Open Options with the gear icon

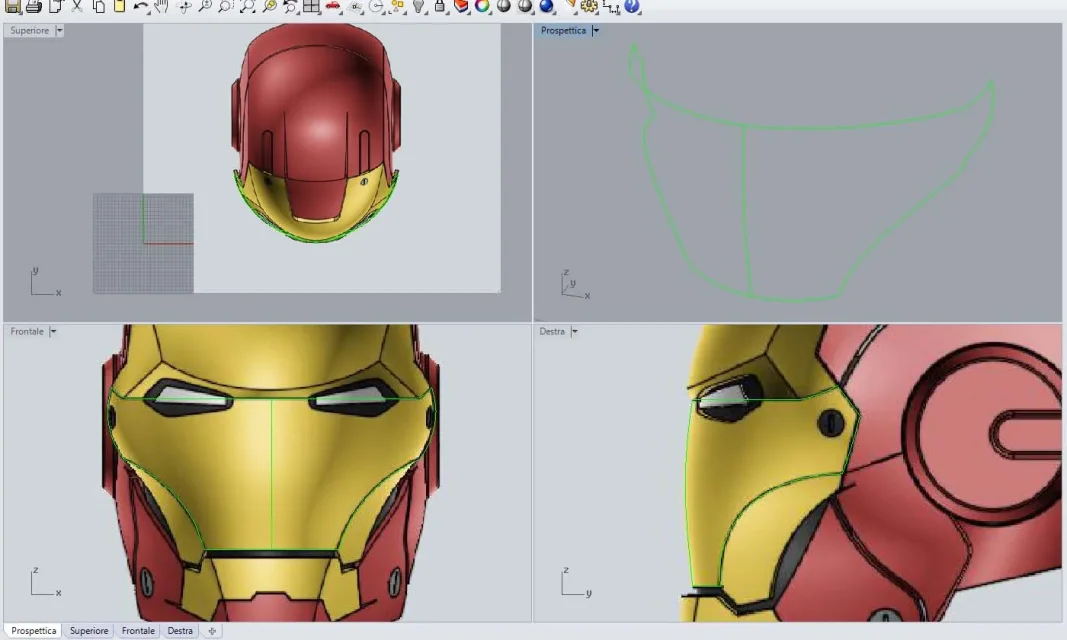point(589,7)
